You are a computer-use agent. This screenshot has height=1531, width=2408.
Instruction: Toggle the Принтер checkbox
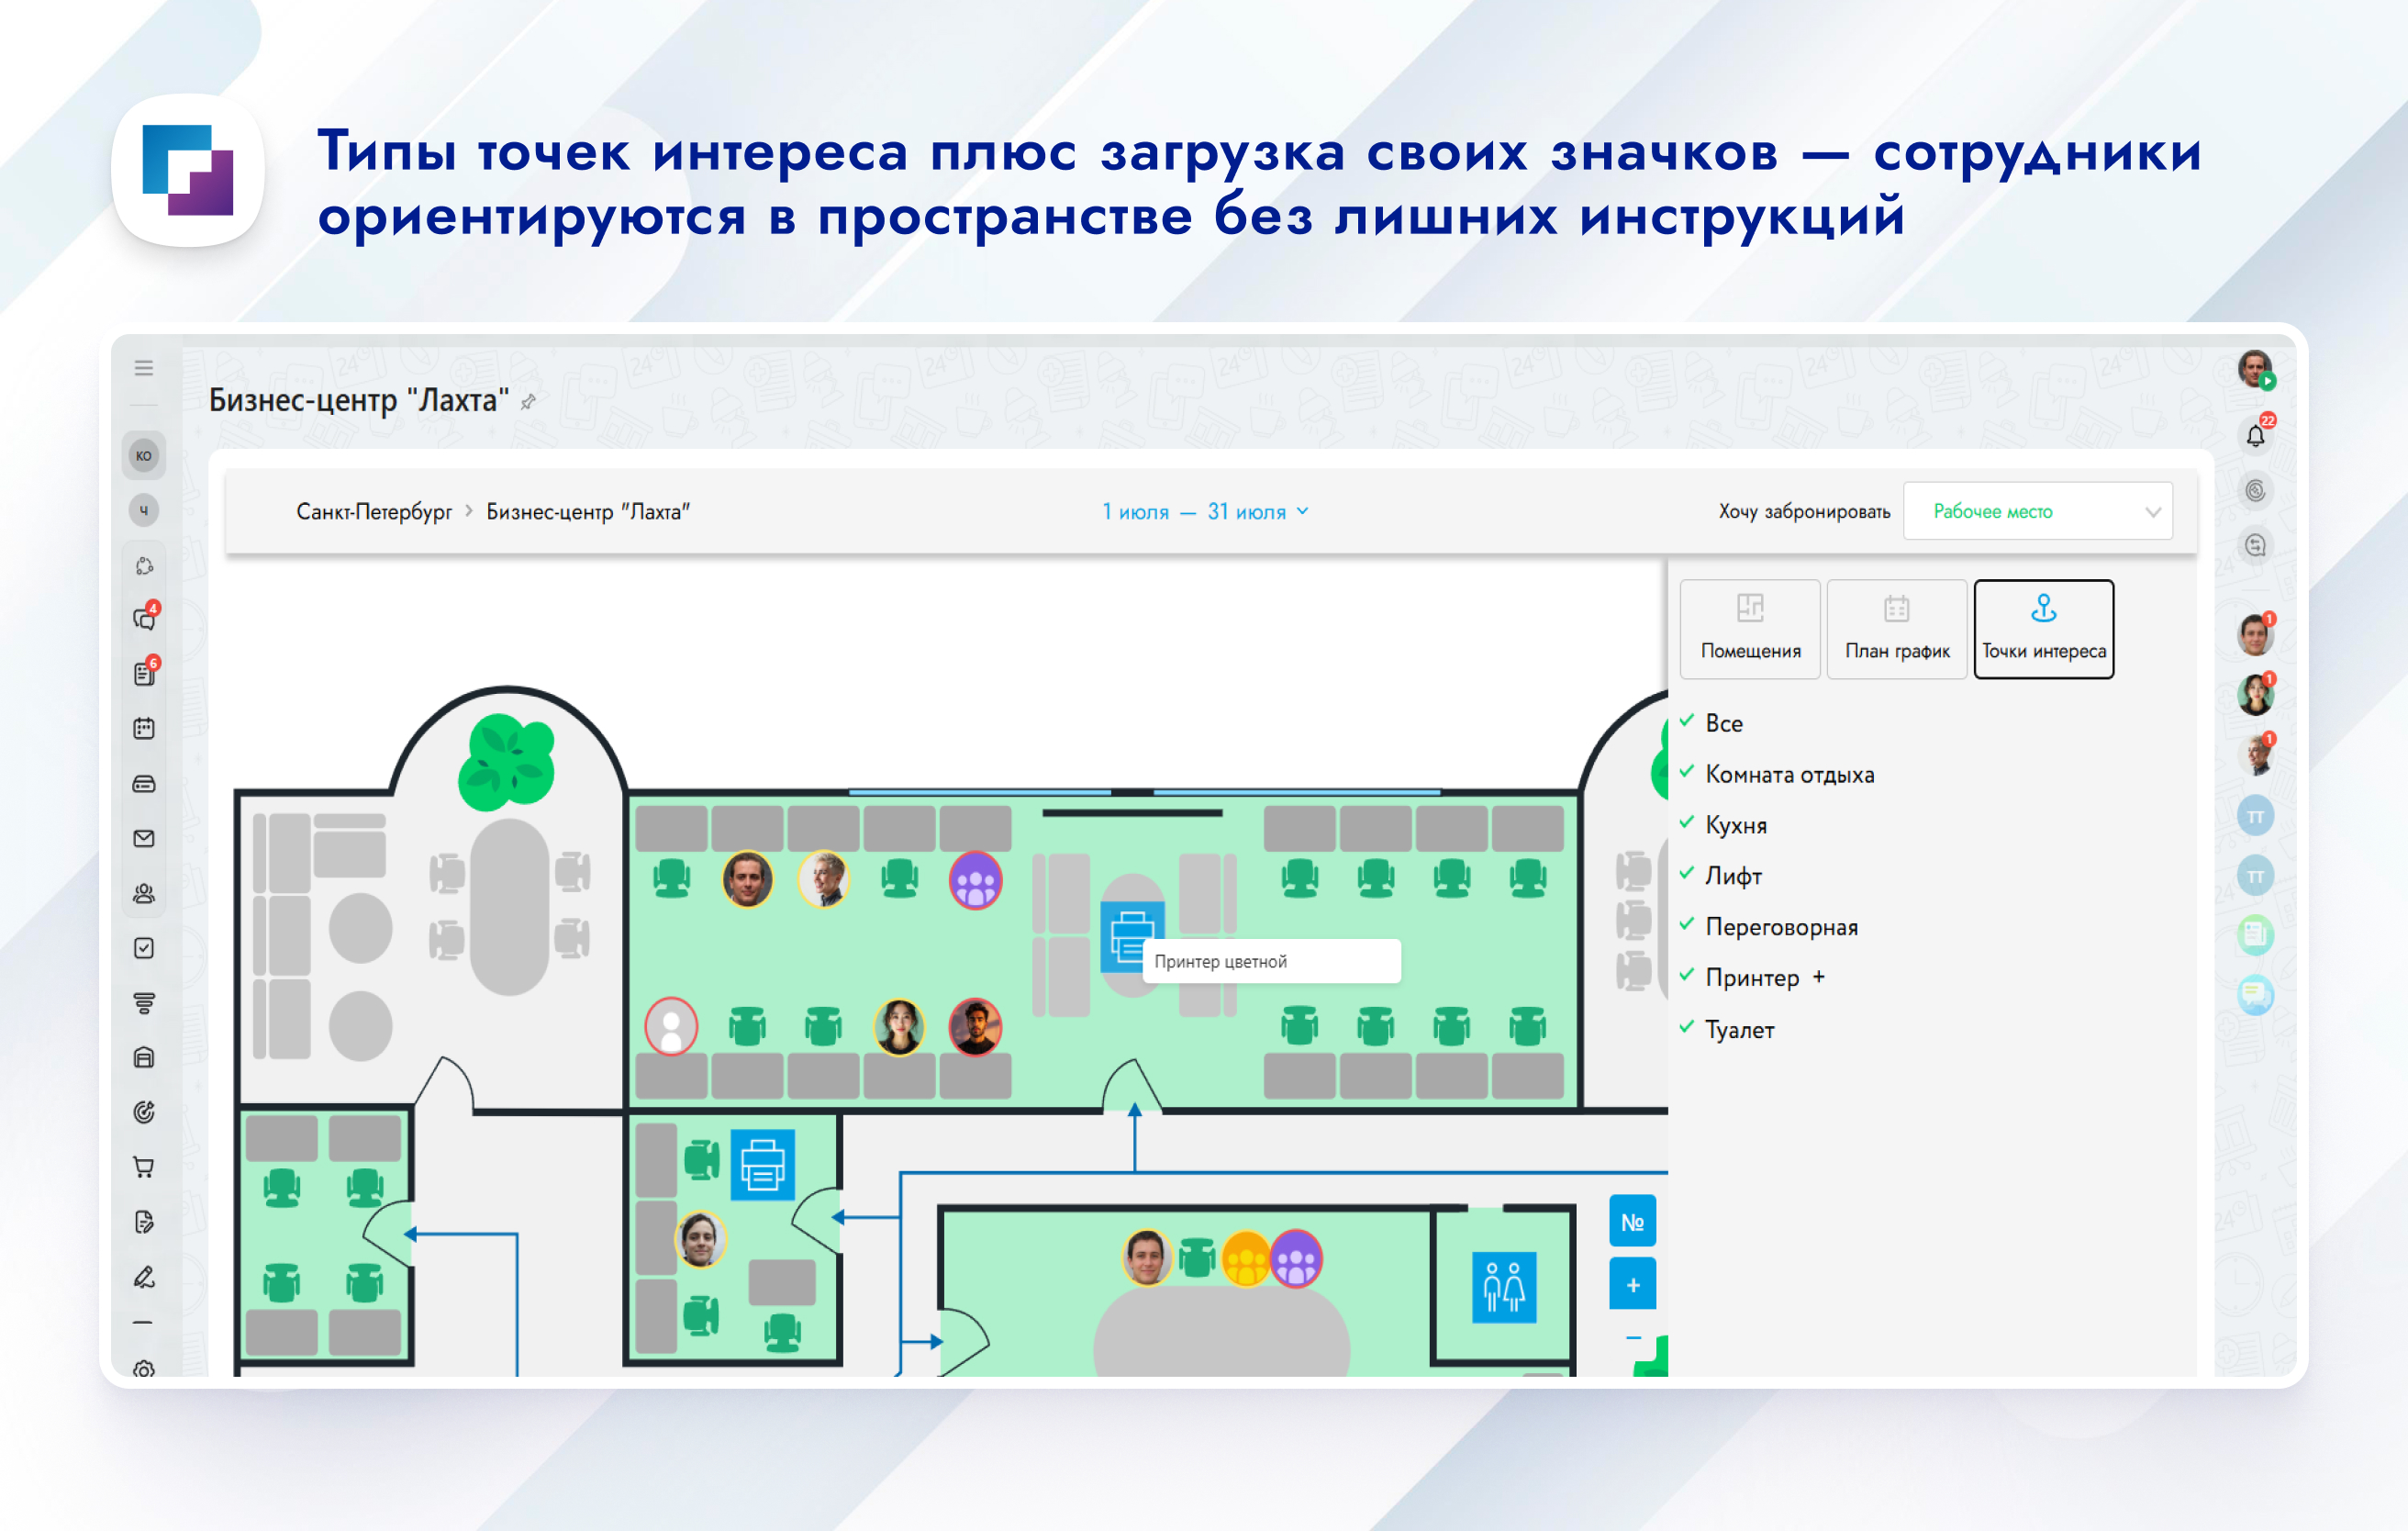point(1686,976)
